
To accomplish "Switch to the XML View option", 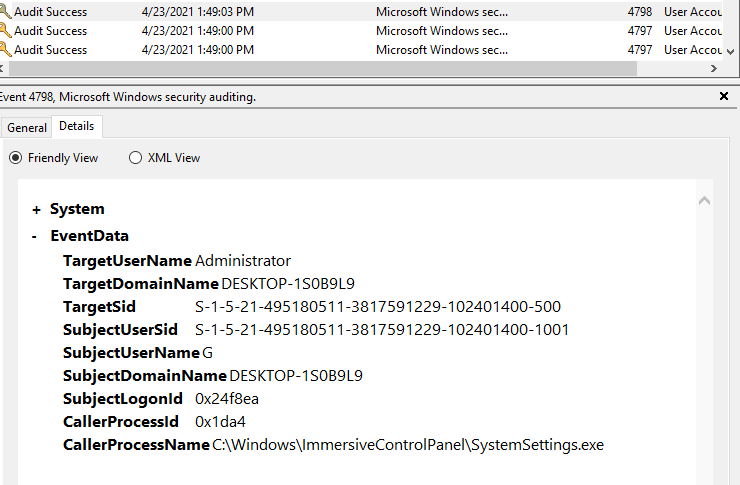I will pos(136,158).
